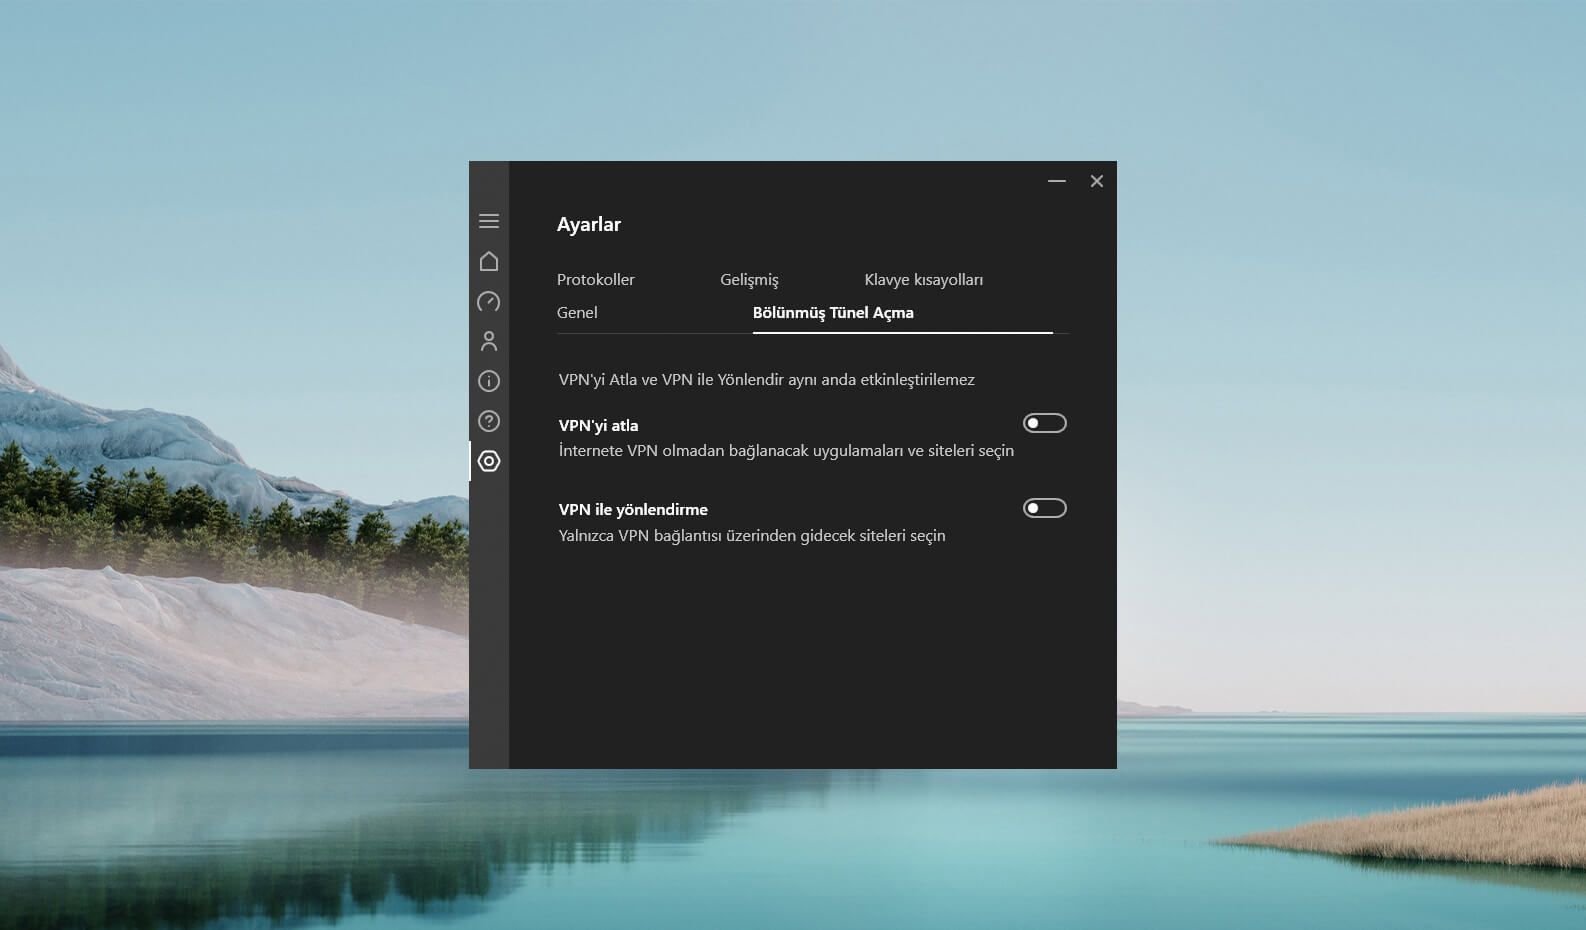The width and height of the screenshot is (1586, 930).
Task: Open the hamburger menu icon
Action: (x=489, y=221)
